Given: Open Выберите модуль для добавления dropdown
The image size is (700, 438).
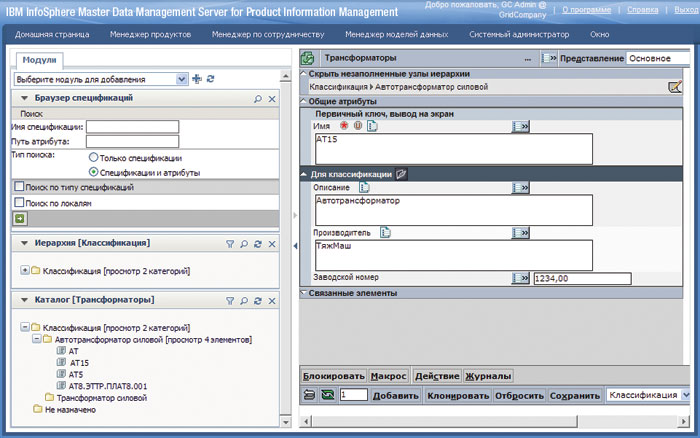Looking at the screenshot, I should 181,79.
